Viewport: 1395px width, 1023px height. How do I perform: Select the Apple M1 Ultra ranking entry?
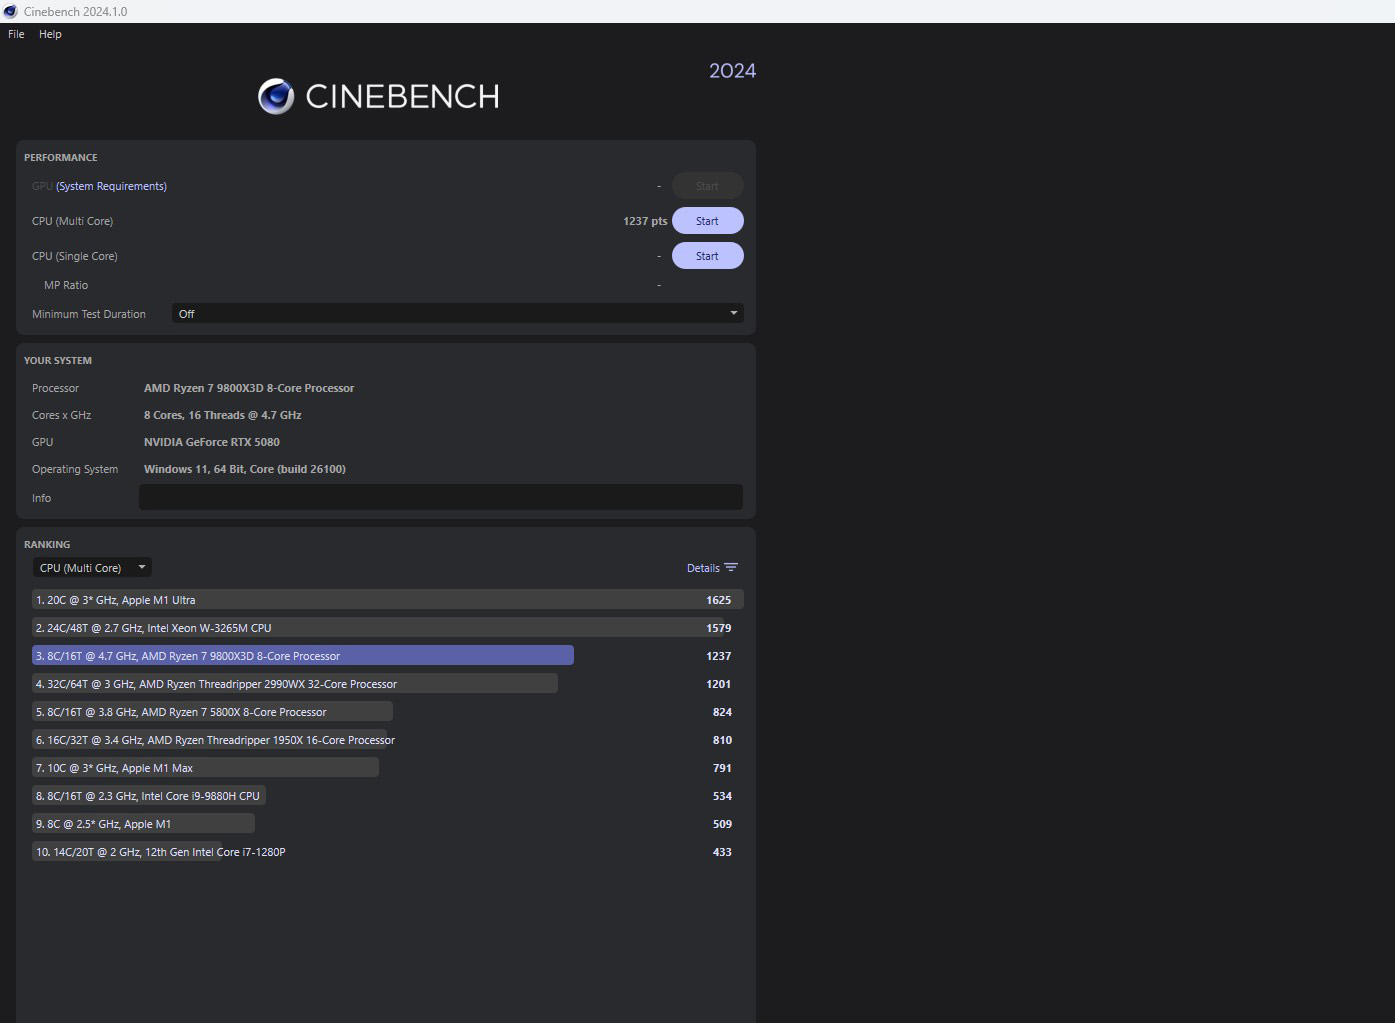point(387,600)
